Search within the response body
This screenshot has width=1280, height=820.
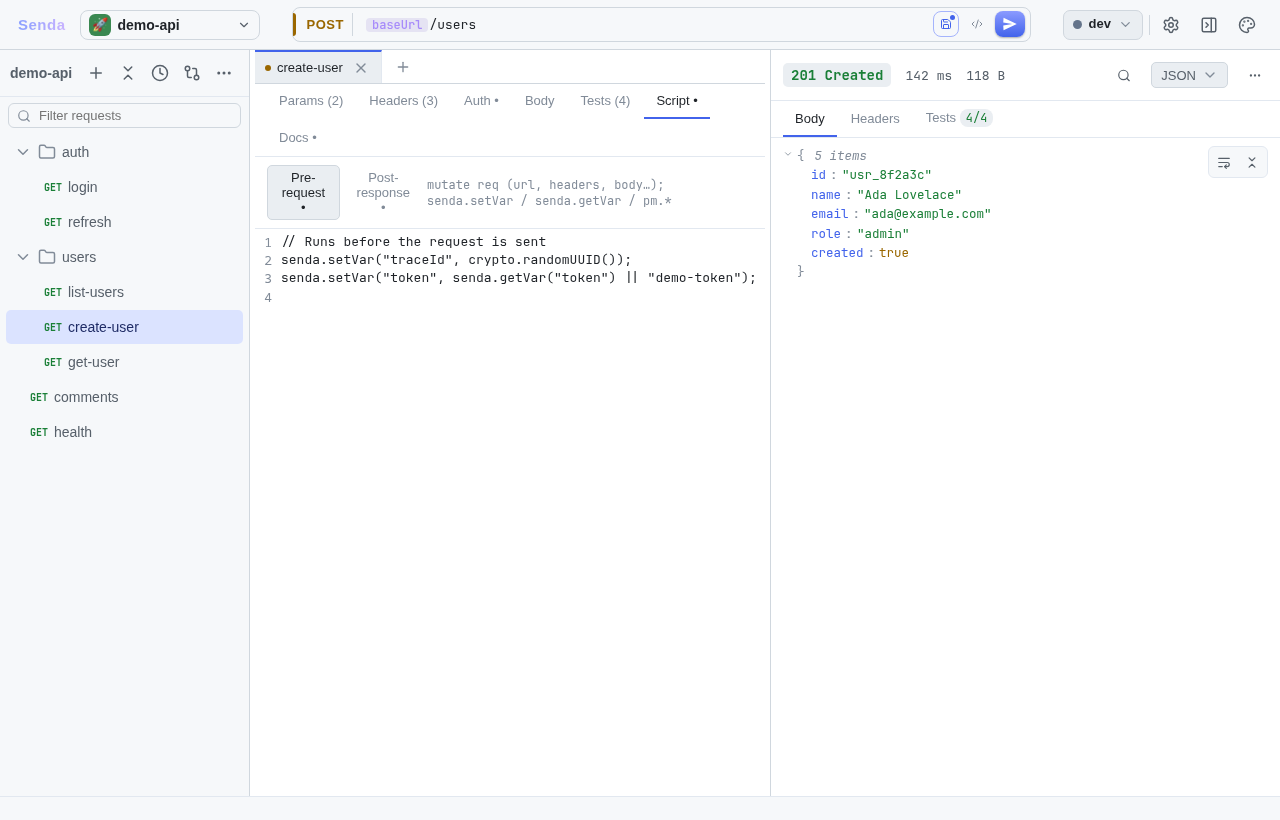pyautogui.click(x=1124, y=75)
